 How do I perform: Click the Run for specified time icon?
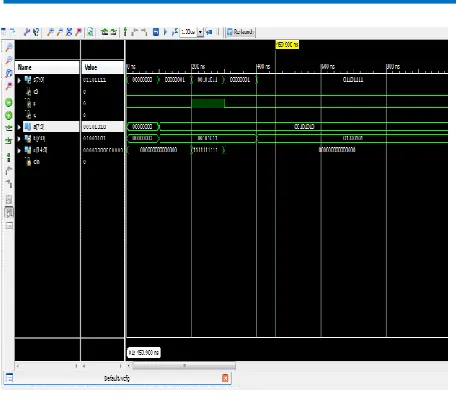pos(175,32)
